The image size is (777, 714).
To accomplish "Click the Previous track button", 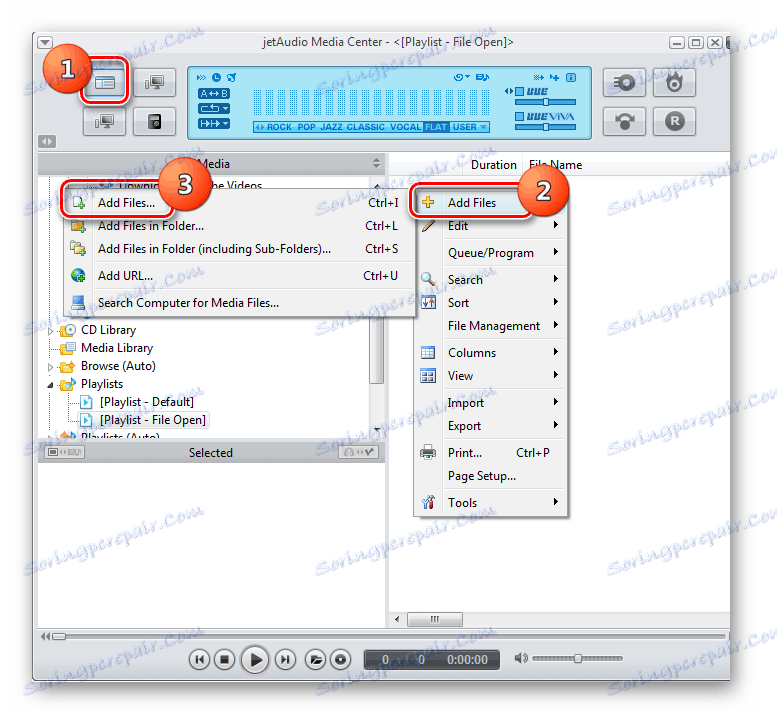I will (x=199, y=659).
